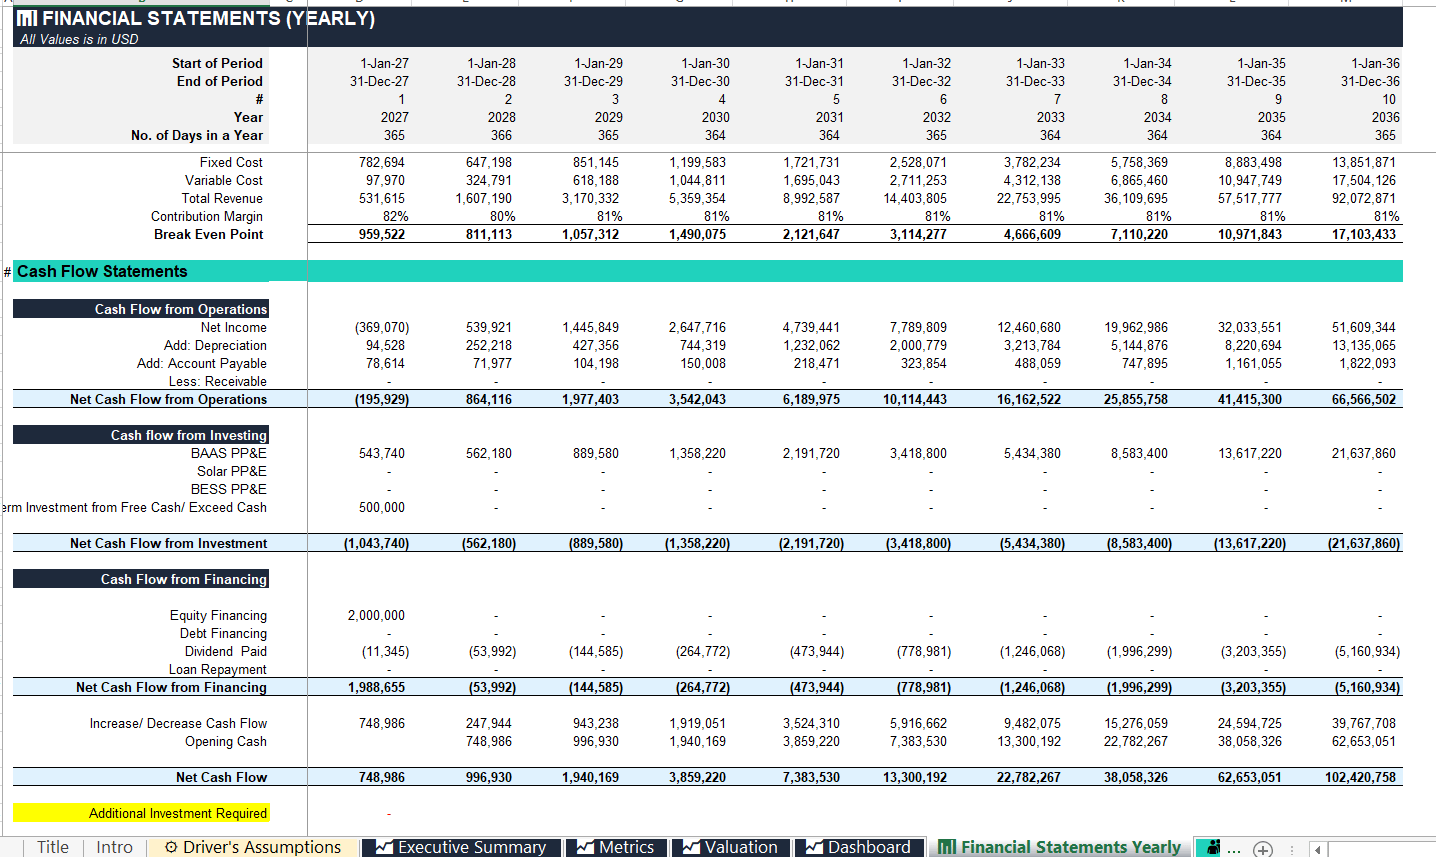Click the Financial Statements Yearly tab icon
Viewport: 1436px width, 857px height.
tap(947, 847)
